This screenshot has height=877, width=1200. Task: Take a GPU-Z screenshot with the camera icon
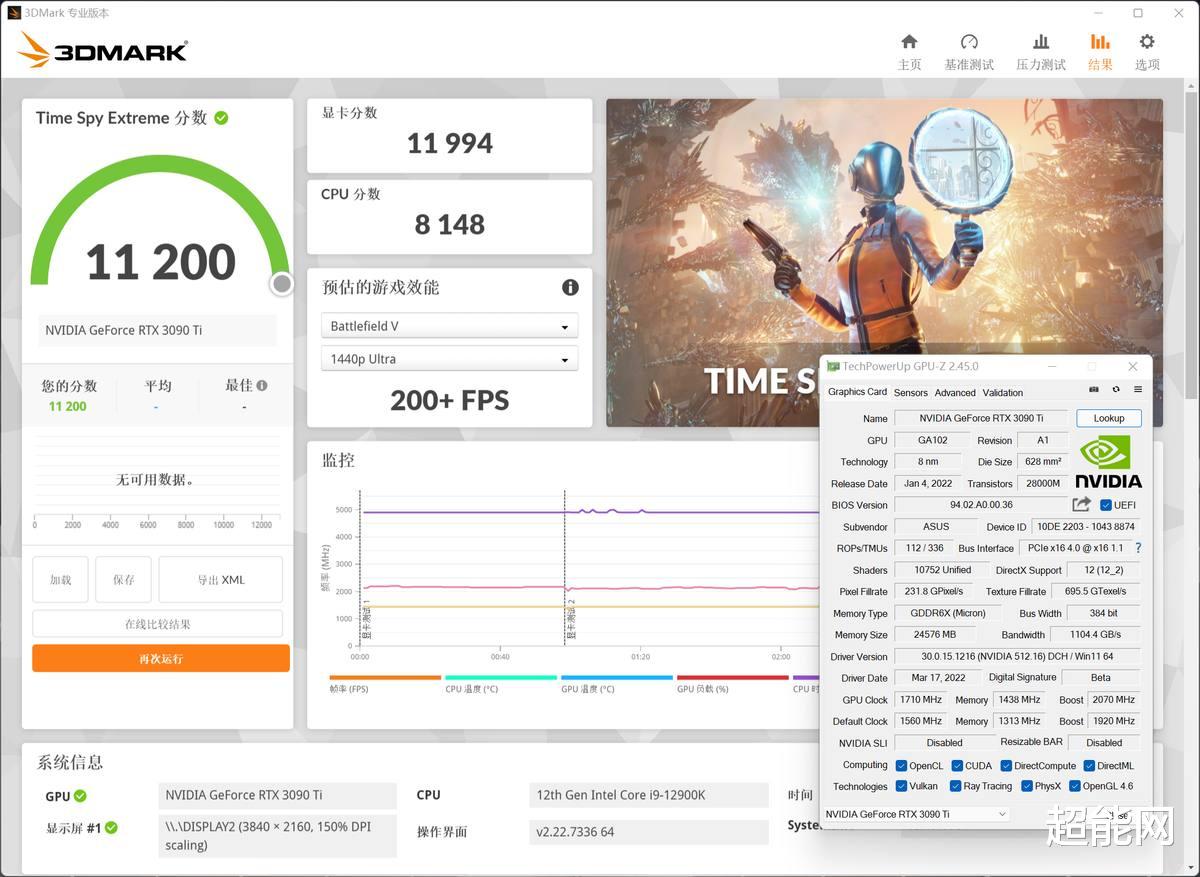coord(1094,391)
